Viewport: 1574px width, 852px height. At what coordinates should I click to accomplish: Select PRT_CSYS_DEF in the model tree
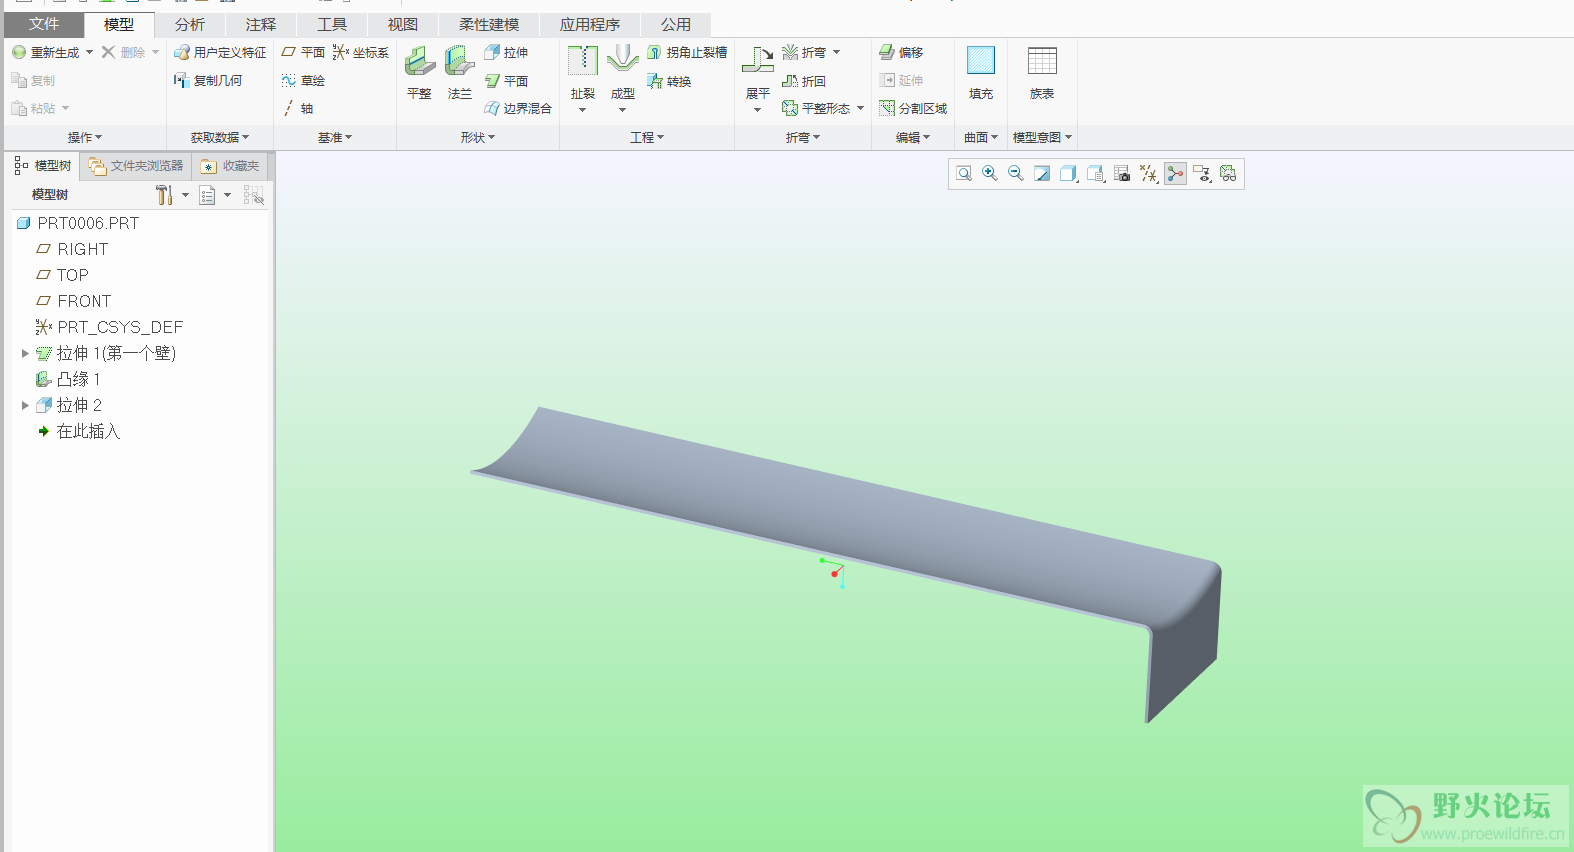point(109,327)
